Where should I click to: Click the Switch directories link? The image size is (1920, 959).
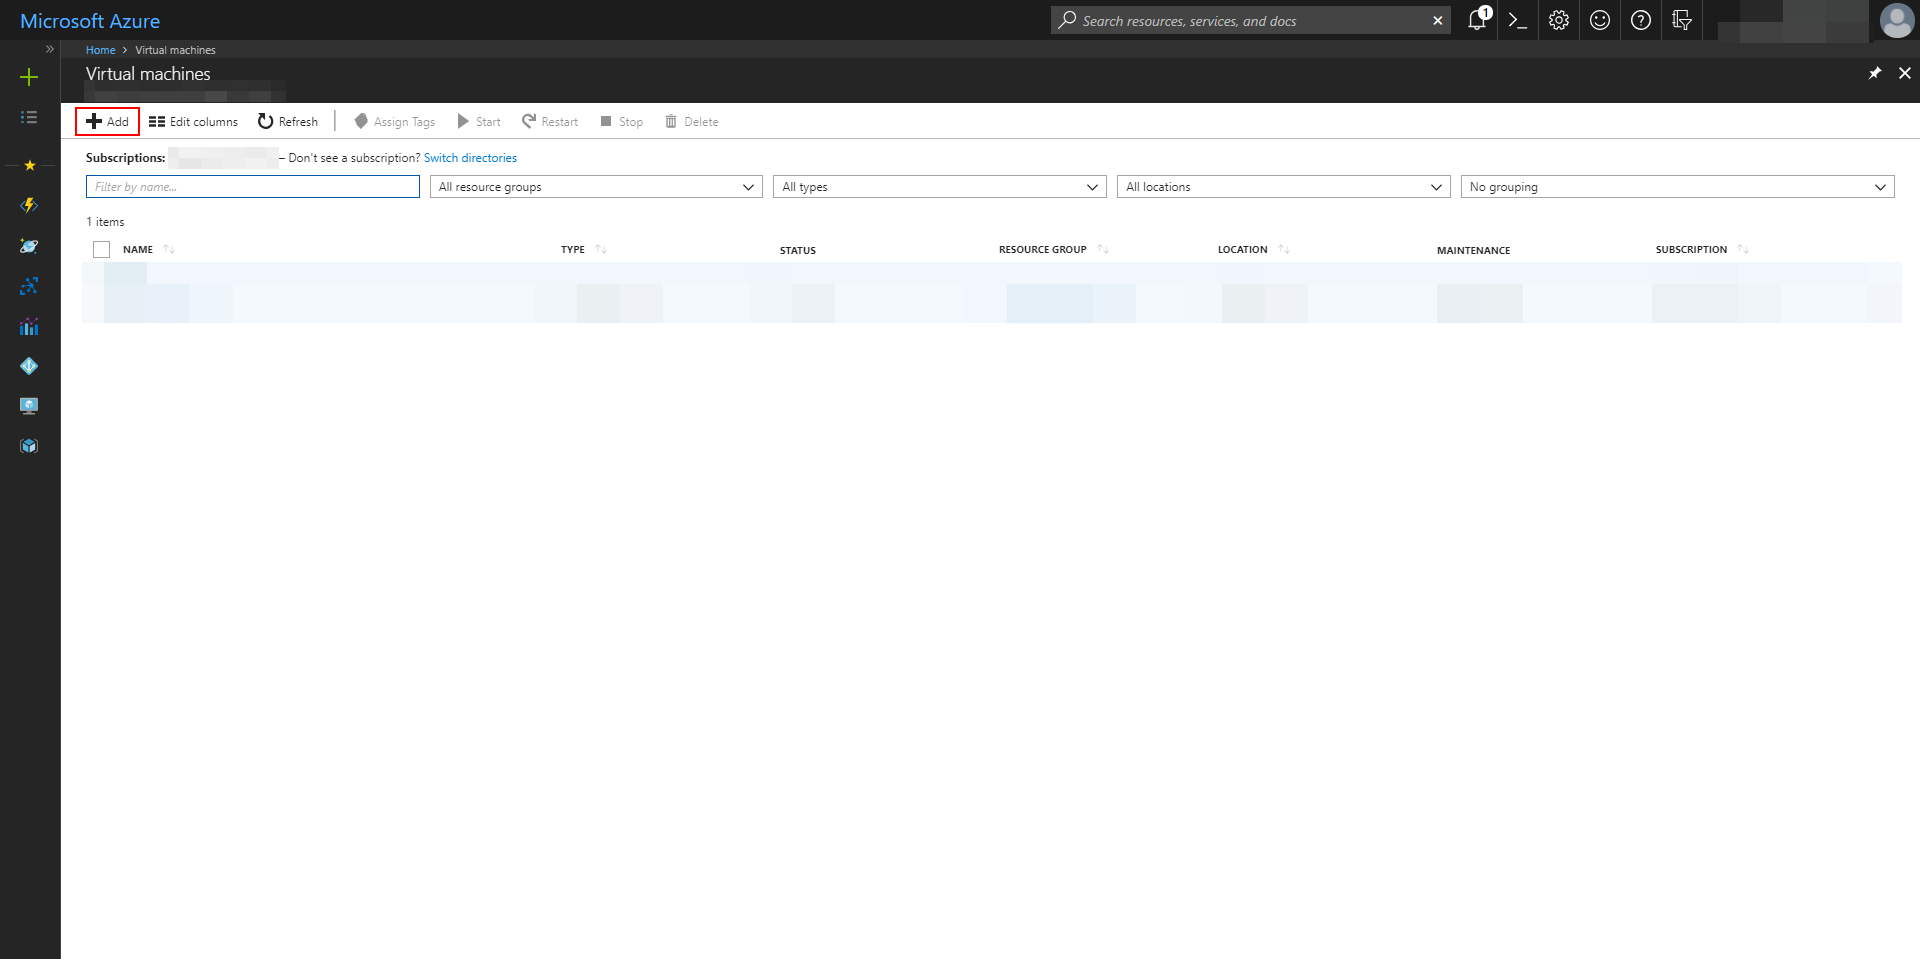[470, 157]
